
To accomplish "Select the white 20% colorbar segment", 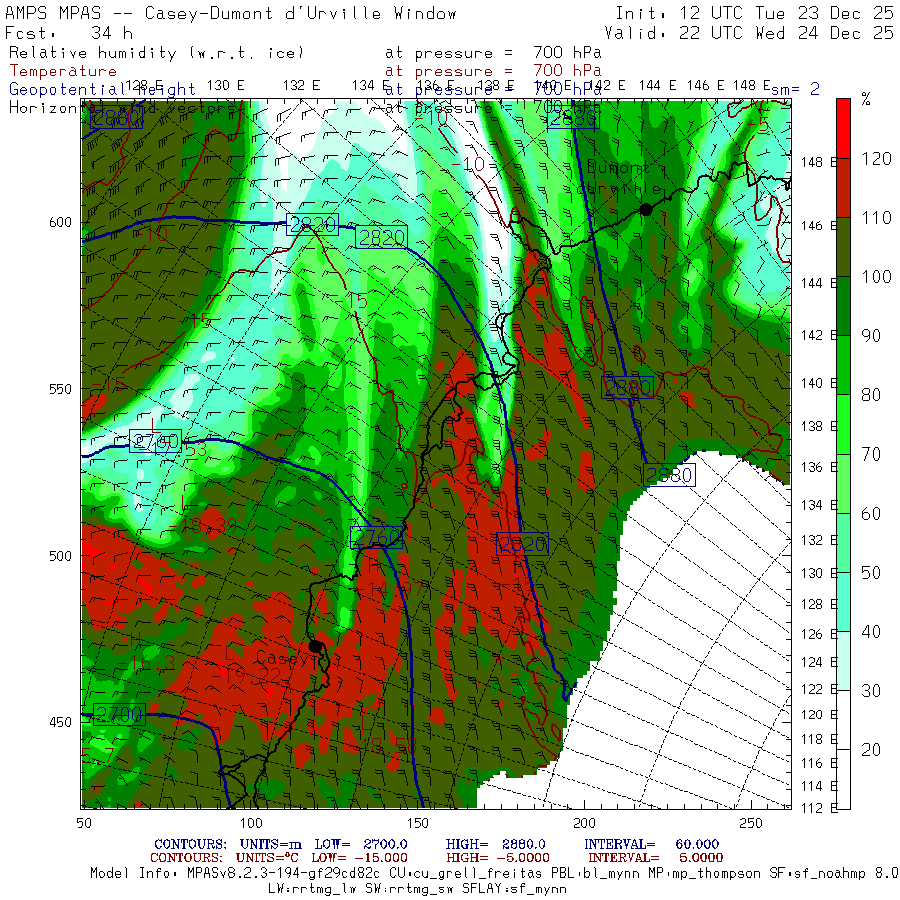I will coord(843,720).
